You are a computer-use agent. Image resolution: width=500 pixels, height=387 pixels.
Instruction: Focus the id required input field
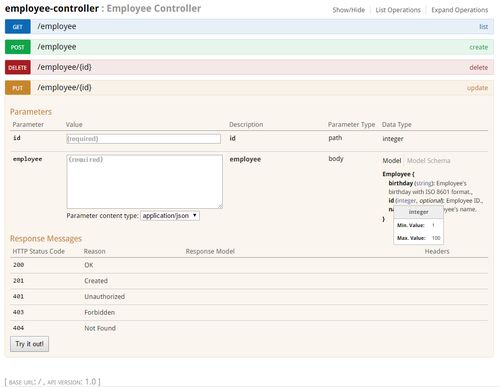pyautogui.click(x=143, y=139)
